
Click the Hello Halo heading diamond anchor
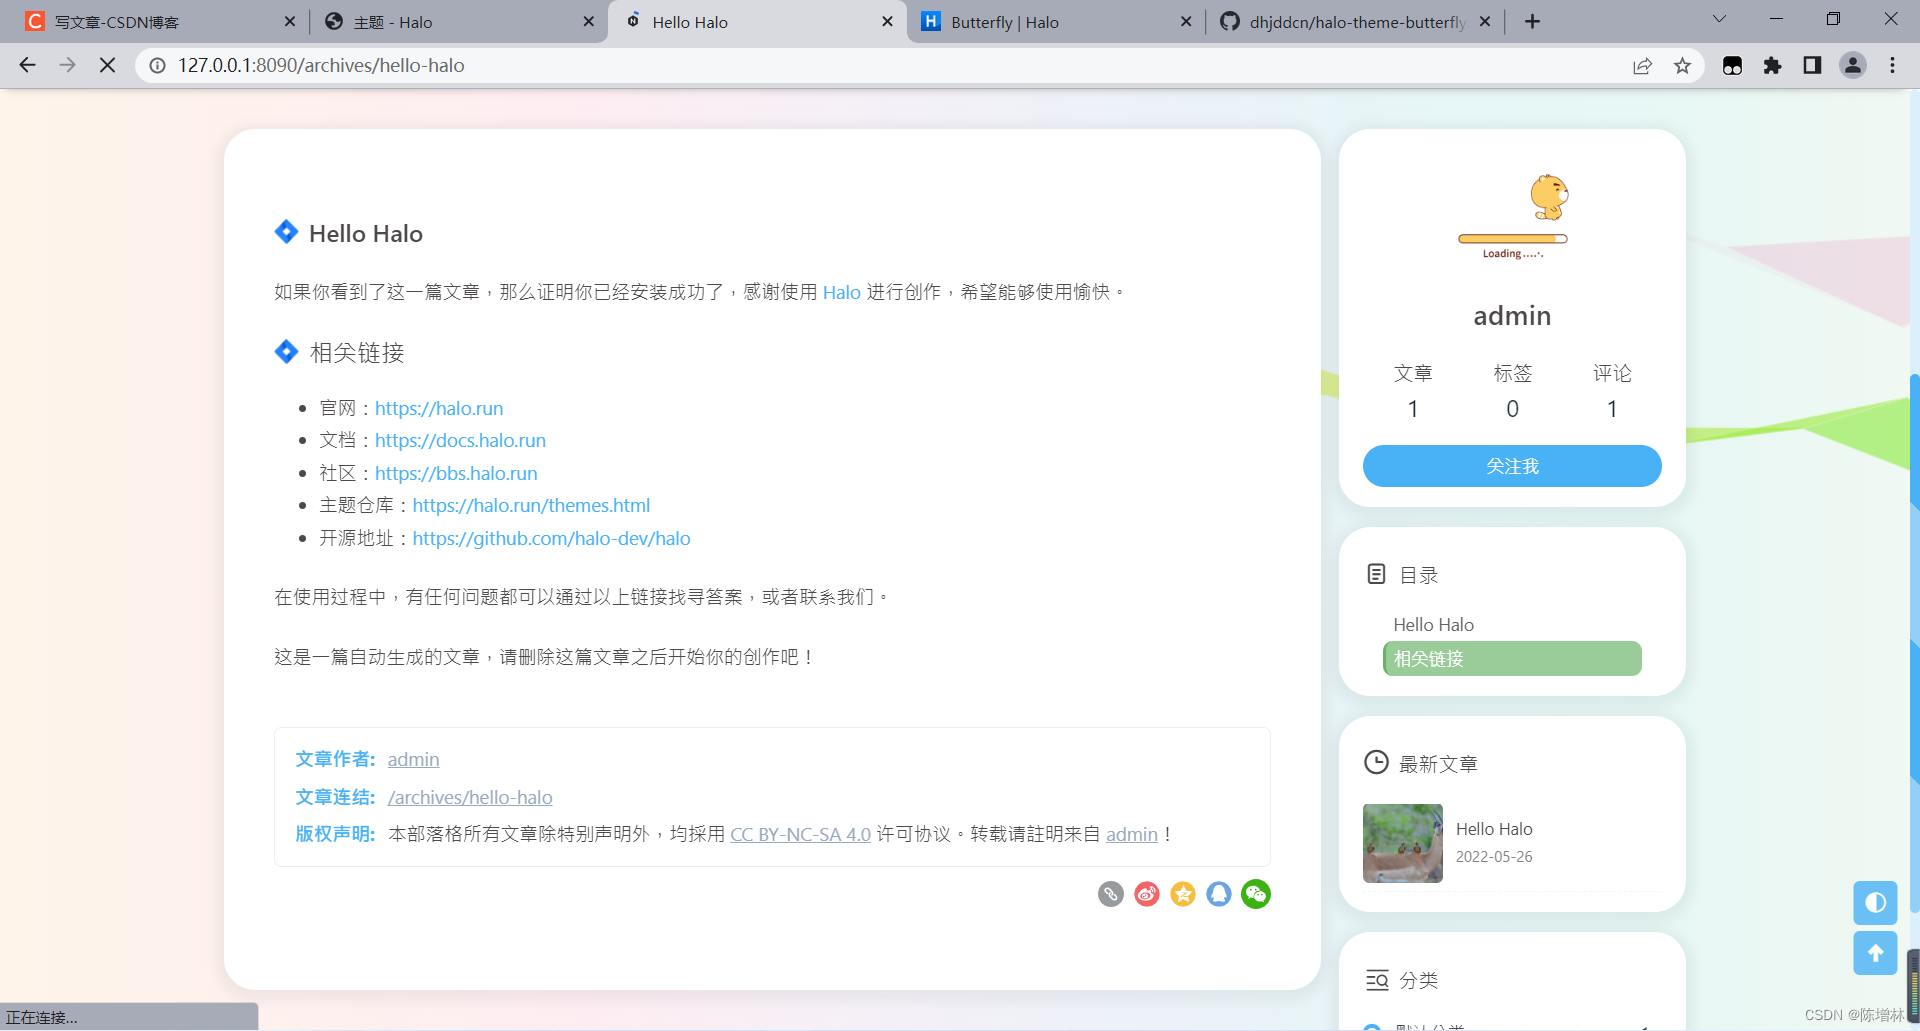point(286,232)
